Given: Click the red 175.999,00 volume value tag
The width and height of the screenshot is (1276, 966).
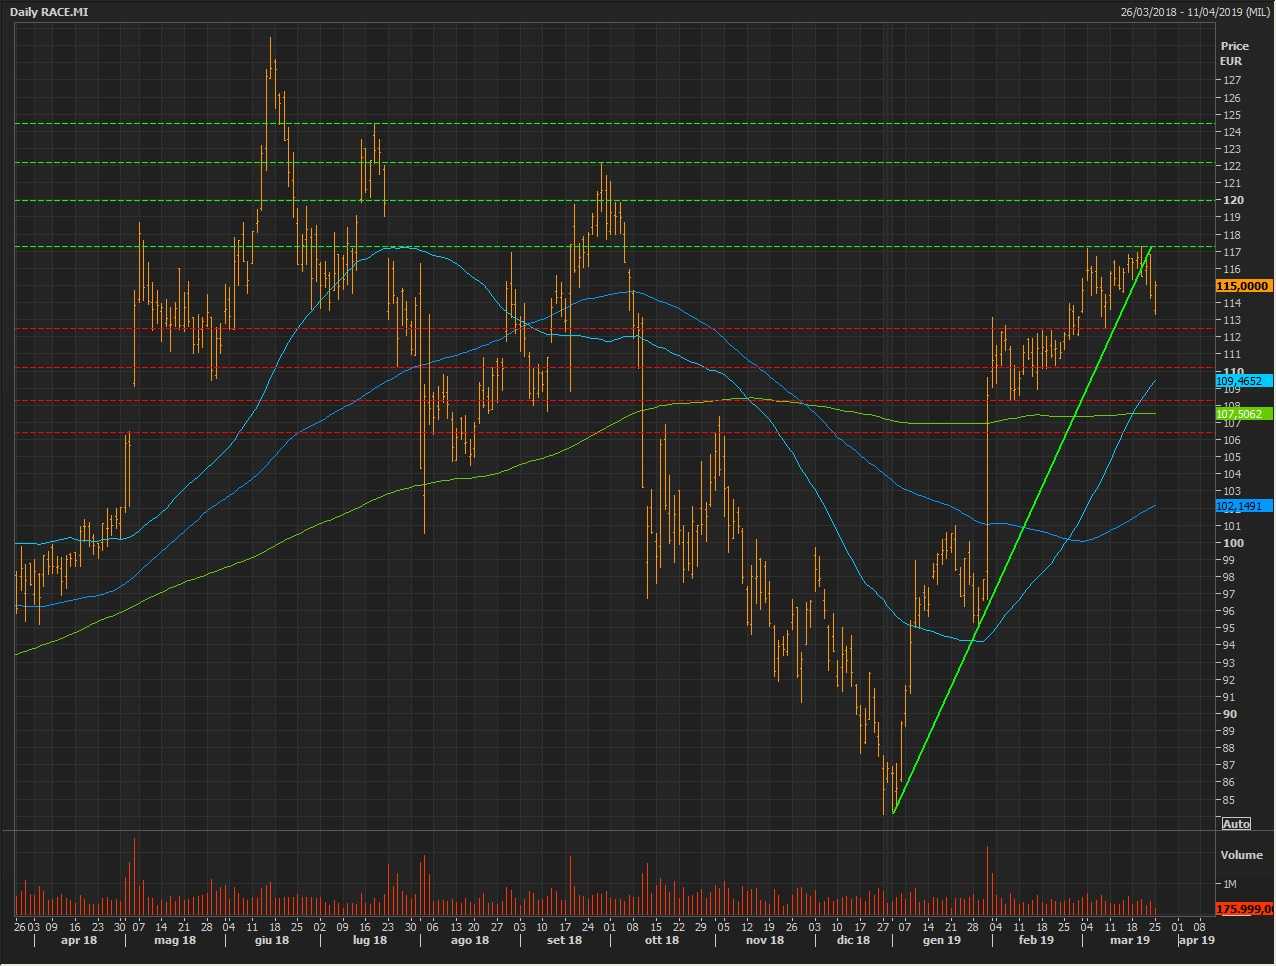Looking at the screenshot, I should tap(1245, 909).
